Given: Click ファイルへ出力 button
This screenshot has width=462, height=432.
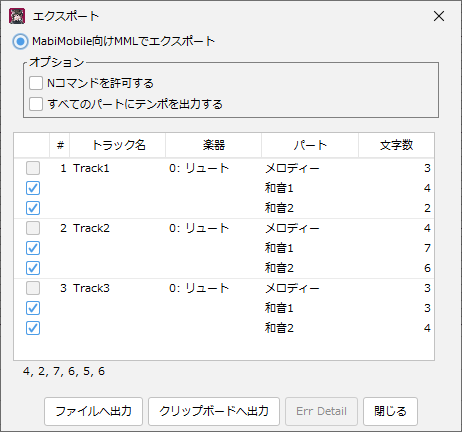Looking at the screenshot, I should [x=93, y=411].
